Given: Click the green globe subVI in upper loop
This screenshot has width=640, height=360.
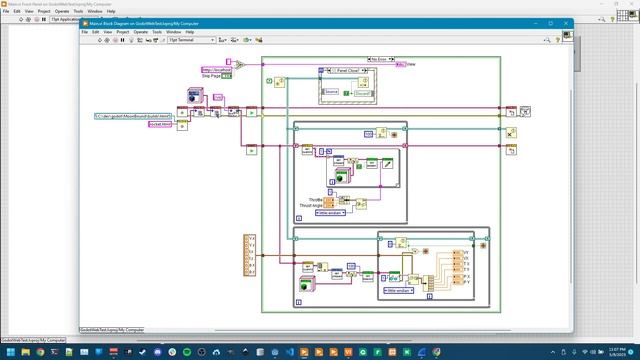Looking at the screenshot, I should (x=342, y=176).
